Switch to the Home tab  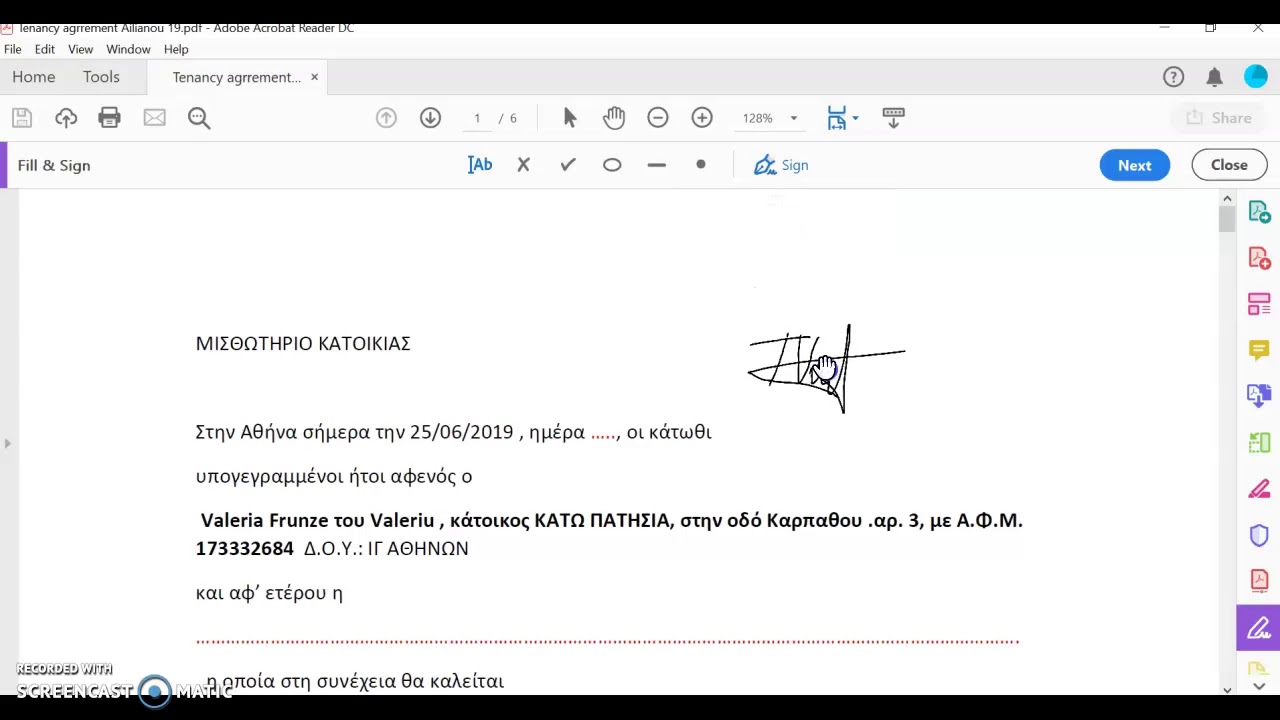34,77
